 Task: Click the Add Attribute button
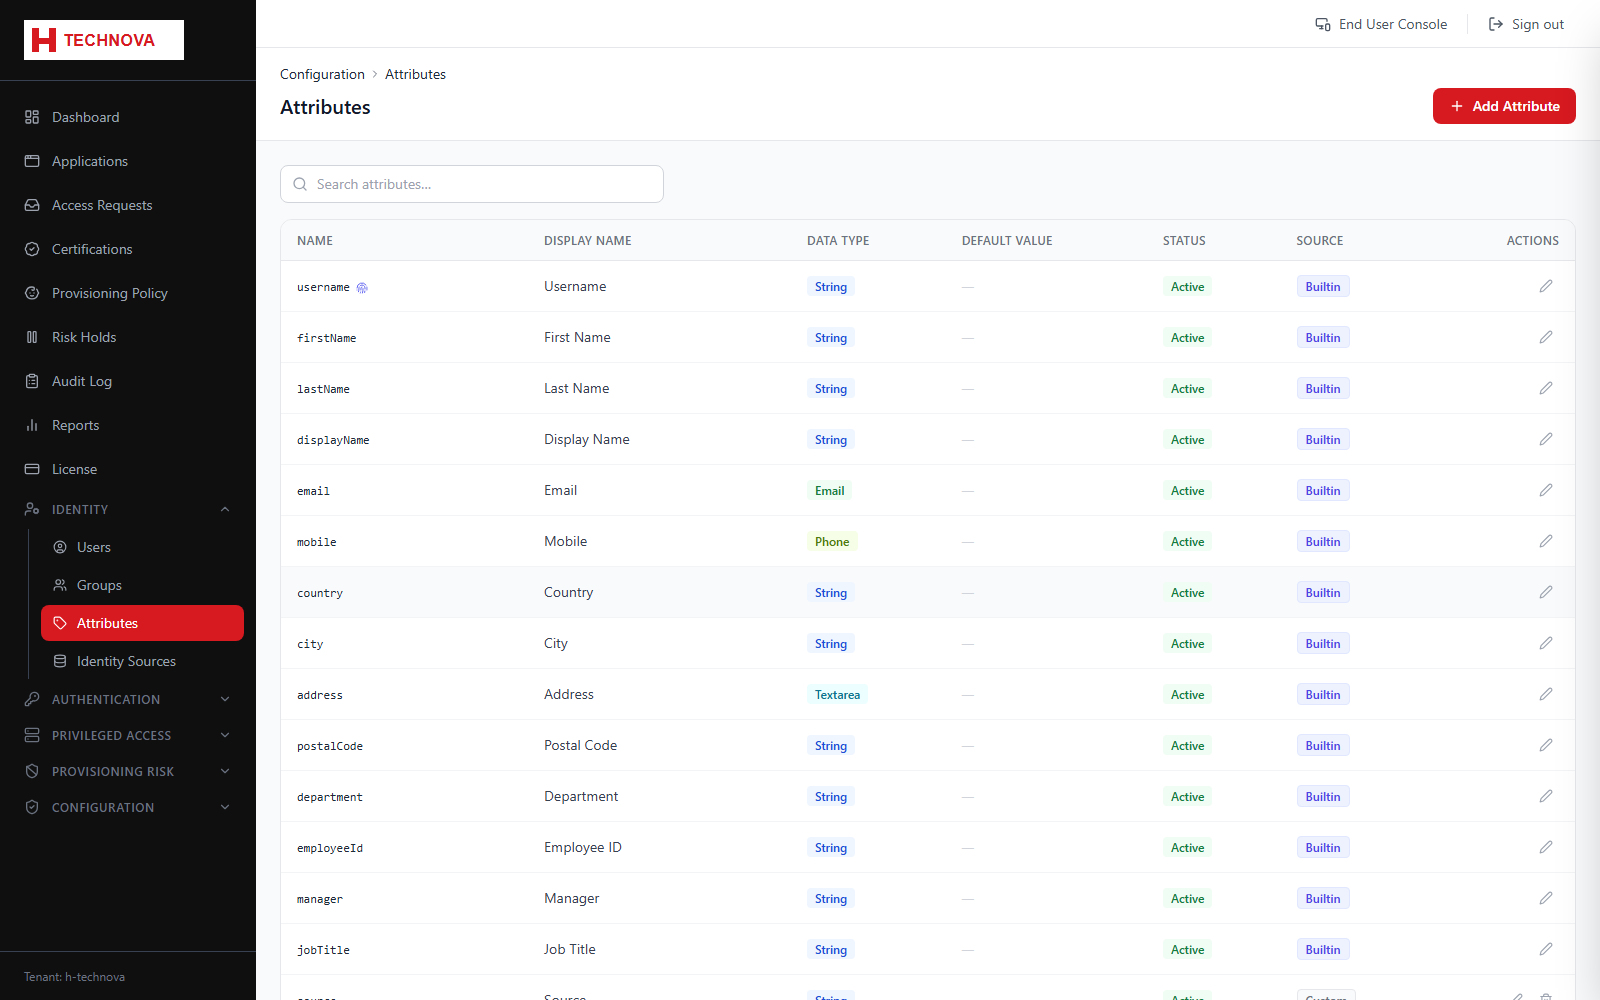coord(1504,106)
